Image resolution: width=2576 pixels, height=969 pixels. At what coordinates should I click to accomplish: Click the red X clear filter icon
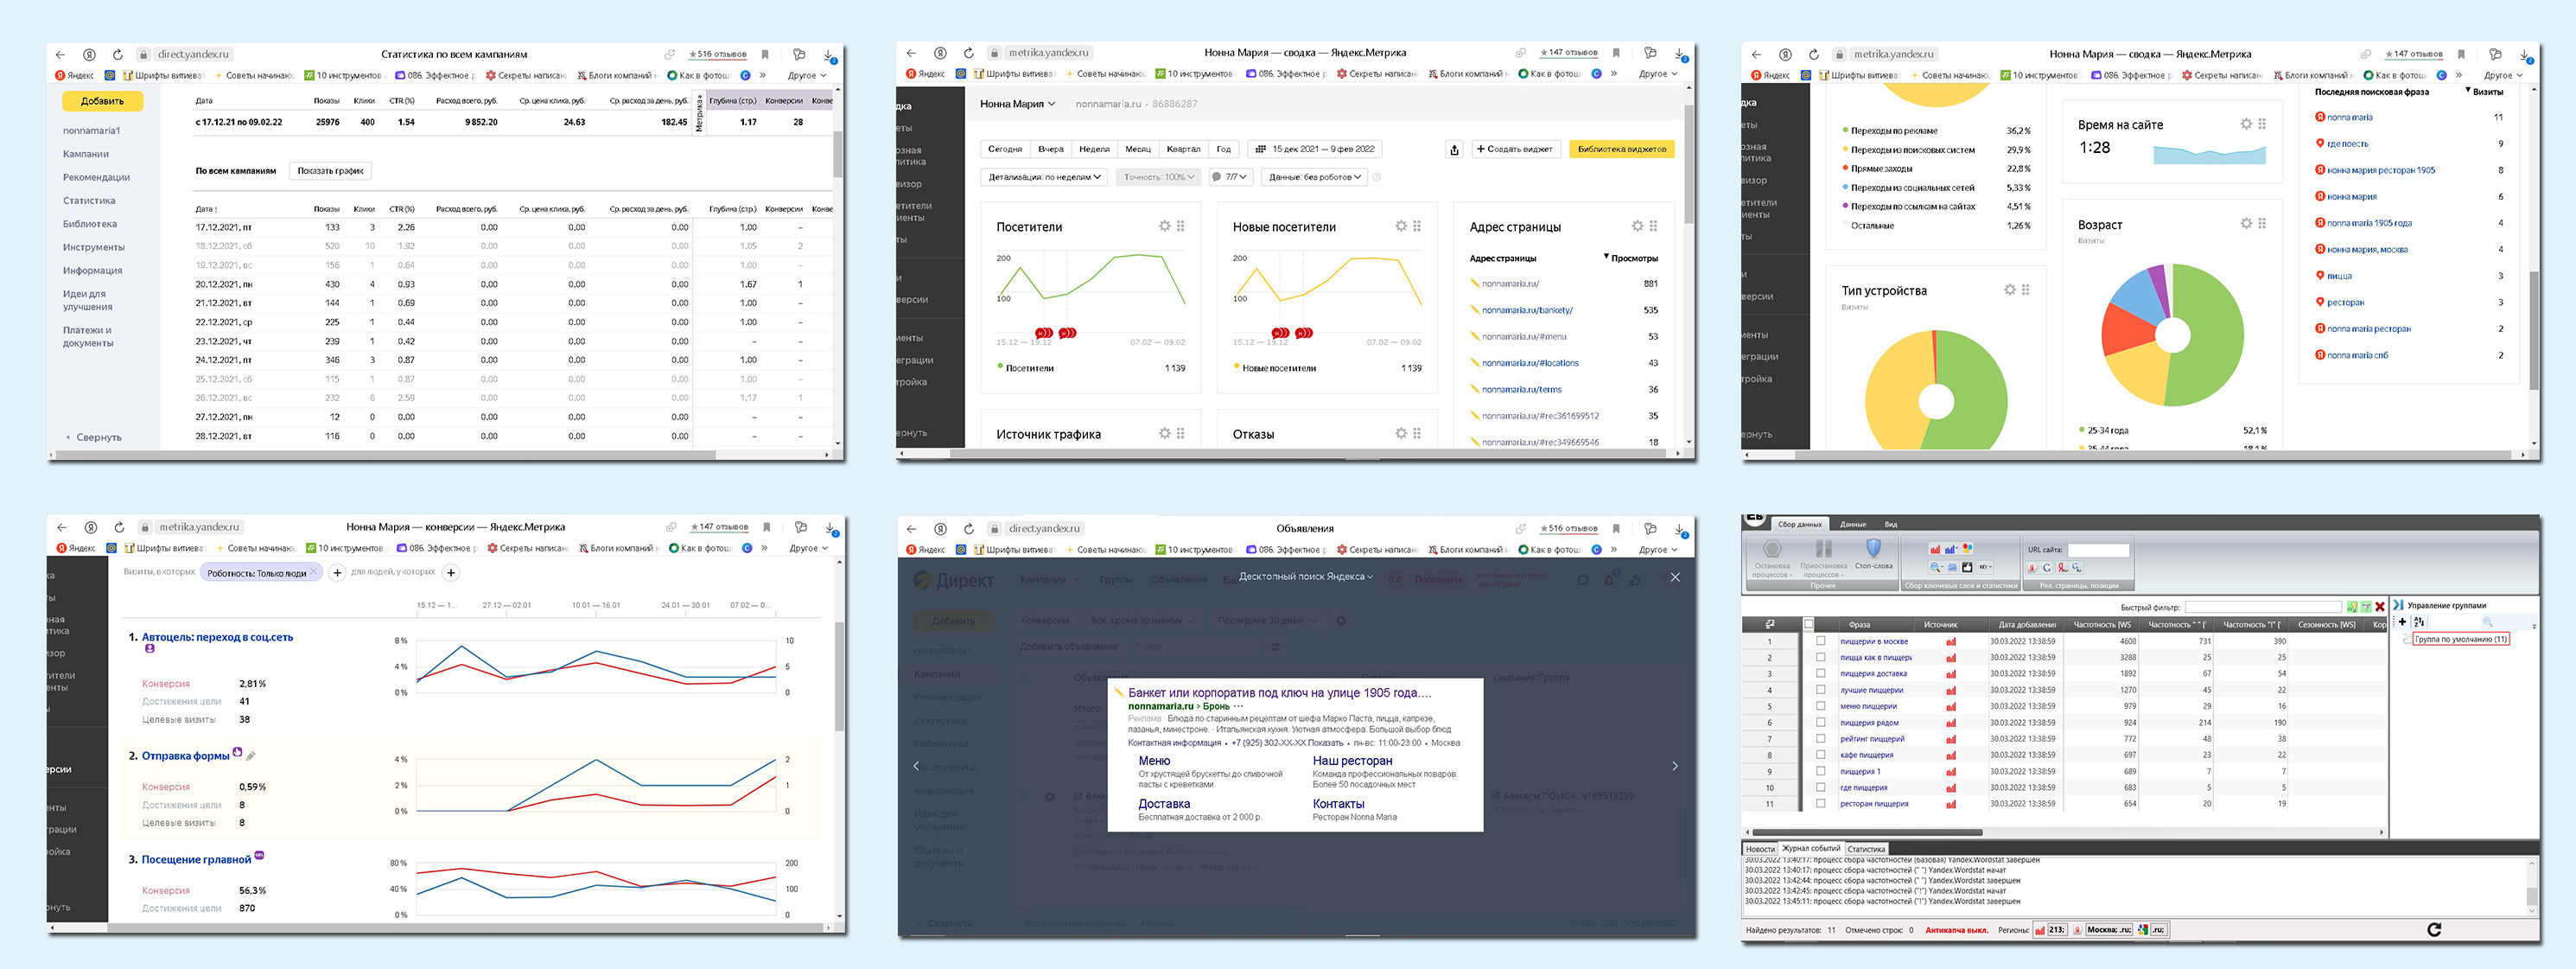click(x=2380, y=606)
